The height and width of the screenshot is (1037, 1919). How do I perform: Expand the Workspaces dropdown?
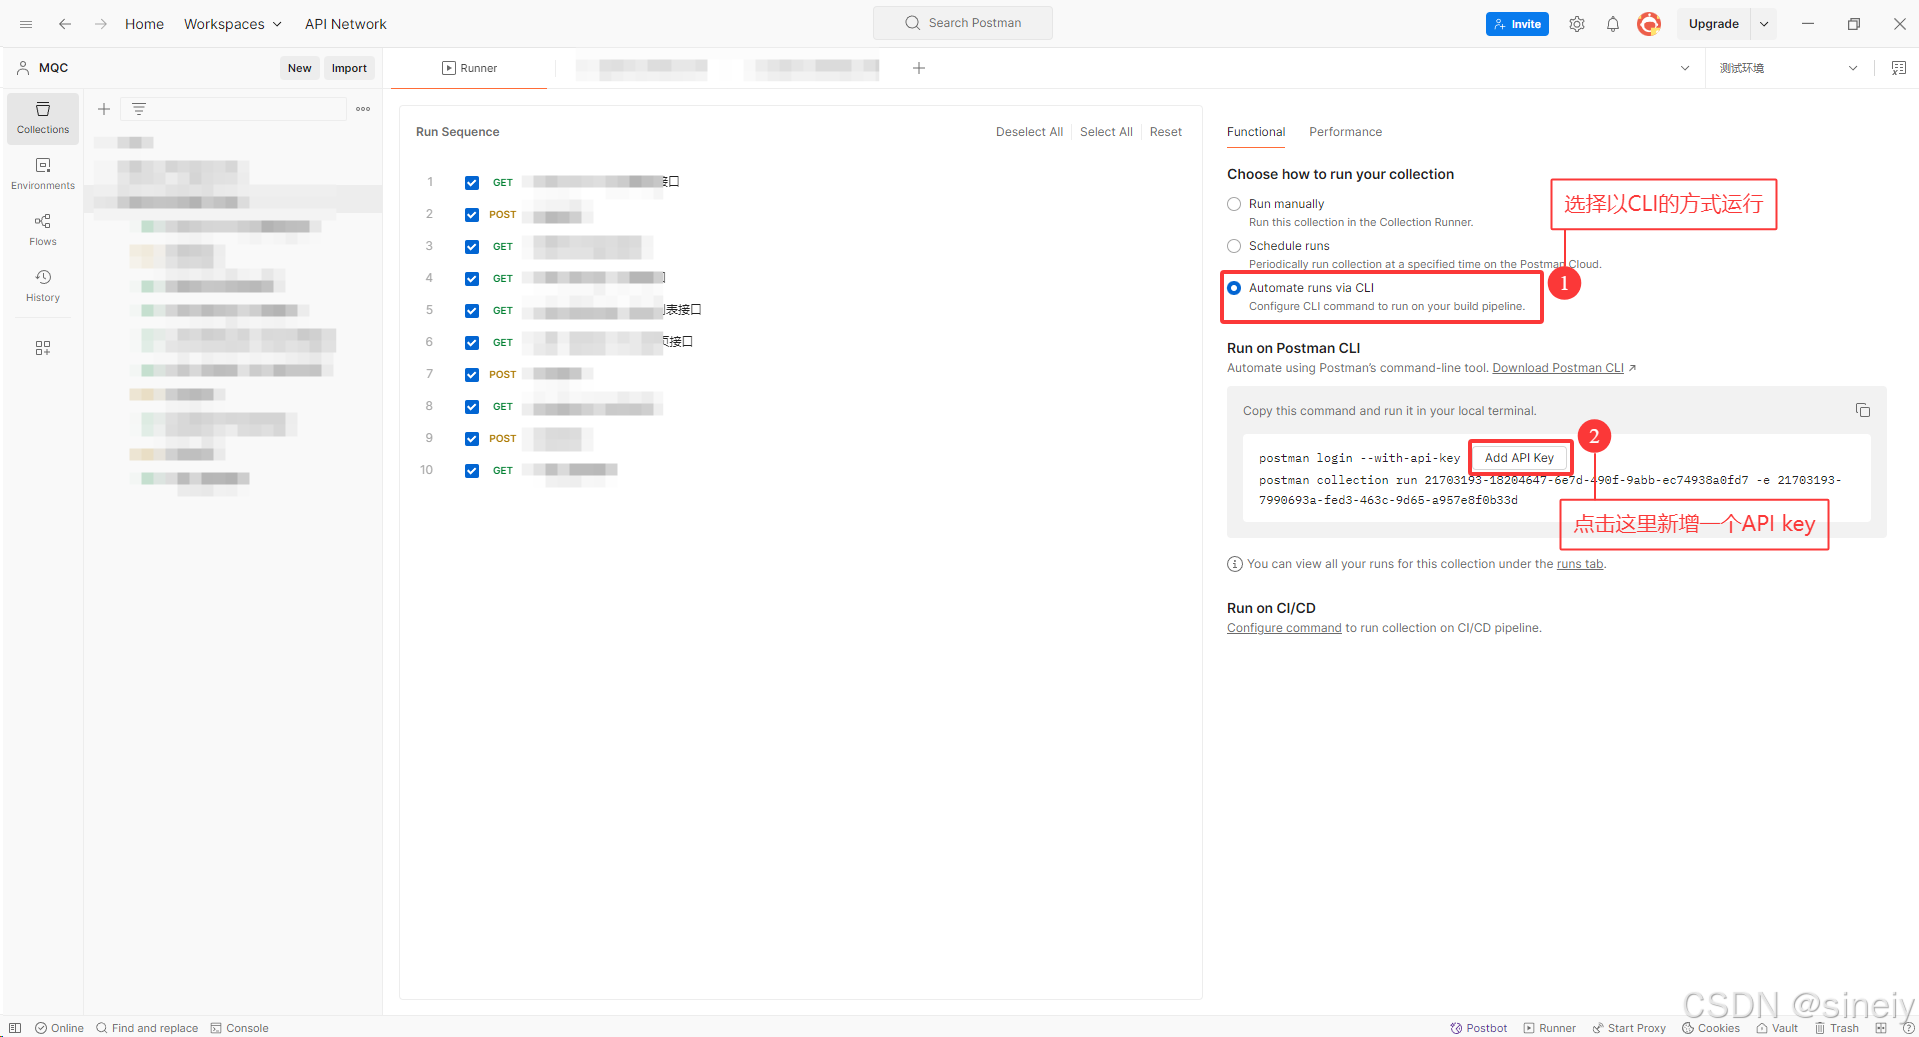coord(233,24)
